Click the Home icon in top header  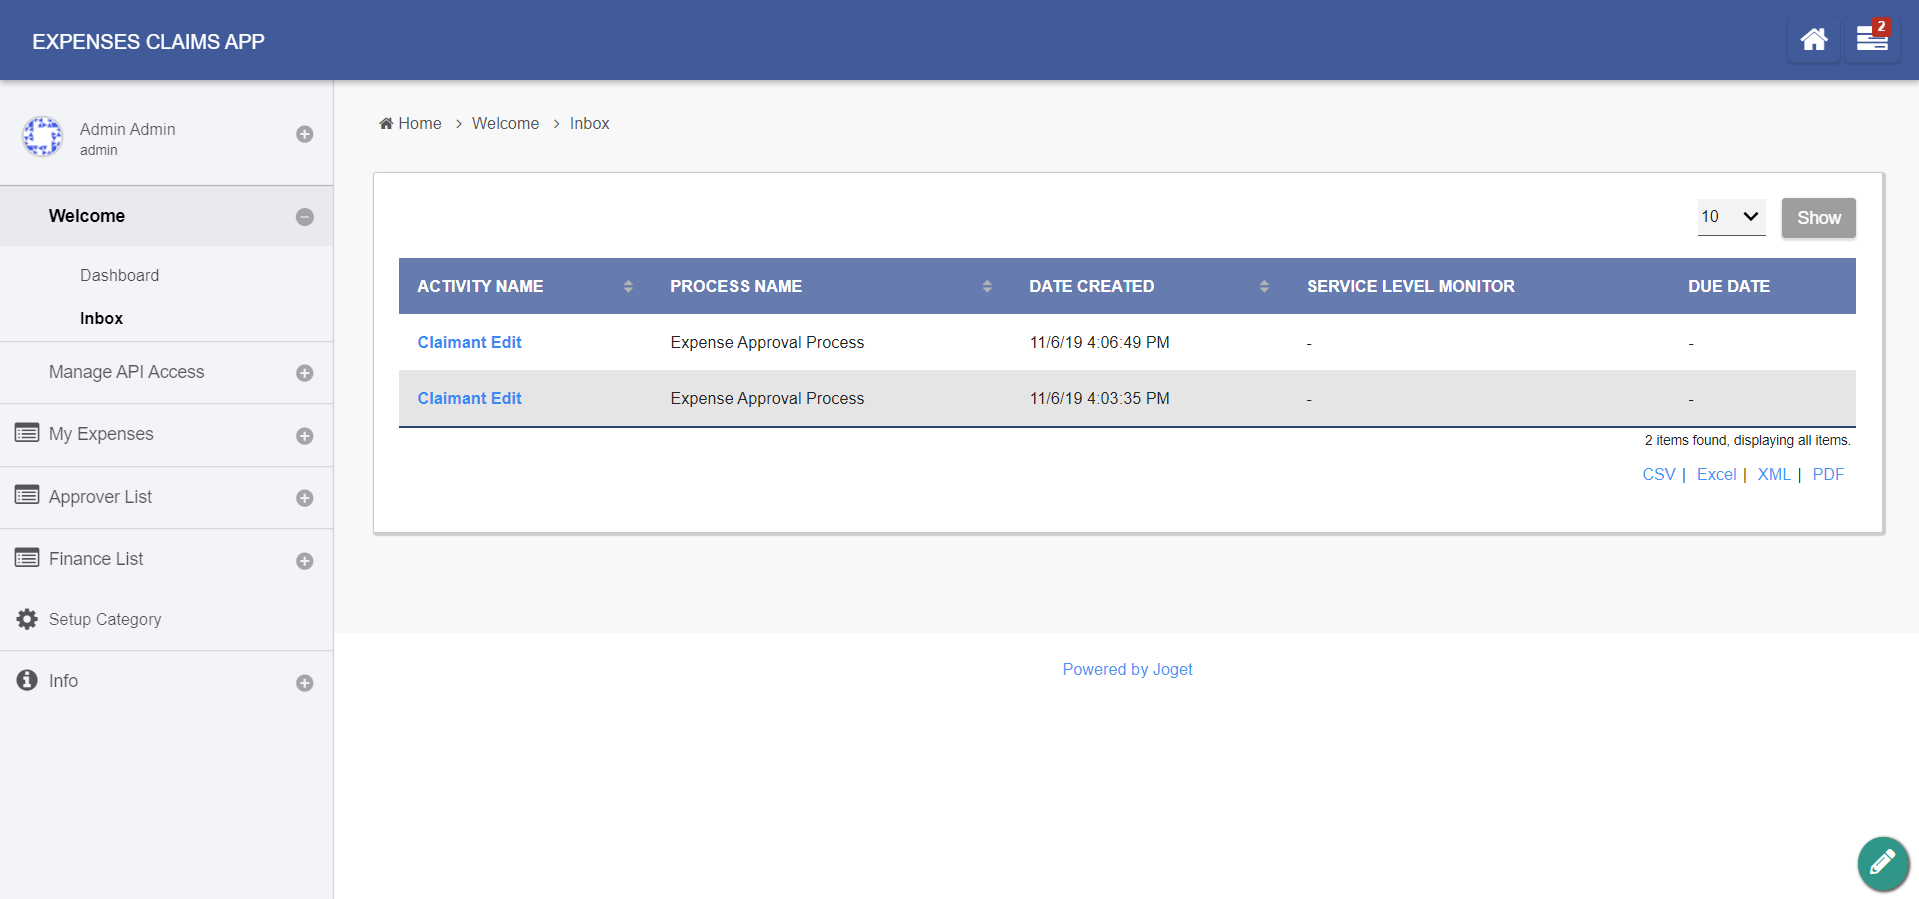1813,40
